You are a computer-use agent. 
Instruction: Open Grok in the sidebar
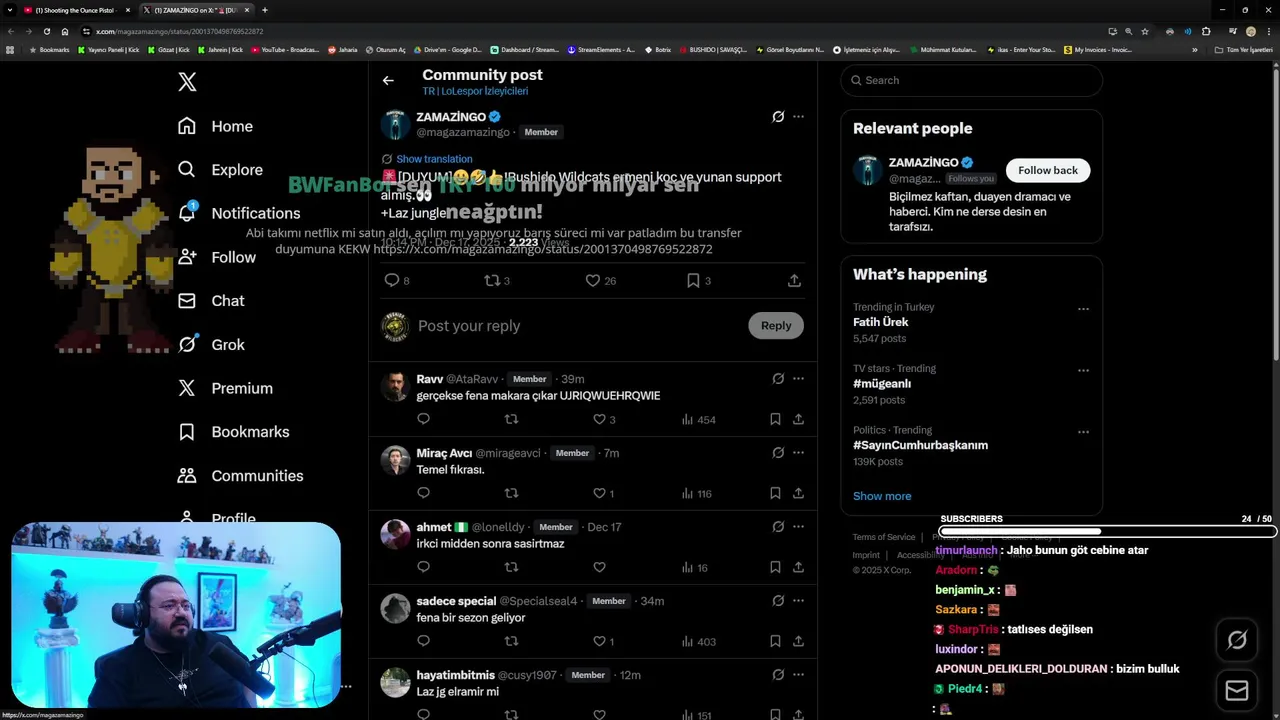pyautogui.click(x=211, y=344)
